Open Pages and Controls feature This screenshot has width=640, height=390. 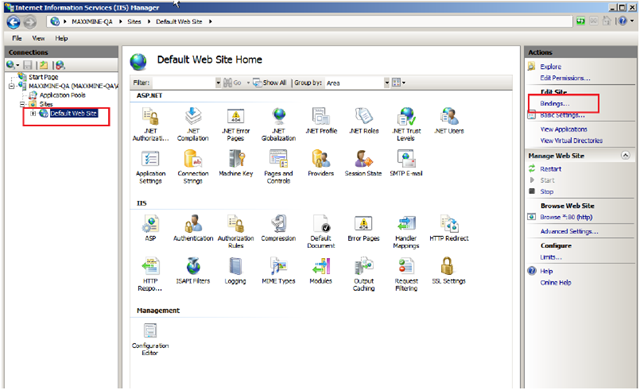click(x=278, y=167)
